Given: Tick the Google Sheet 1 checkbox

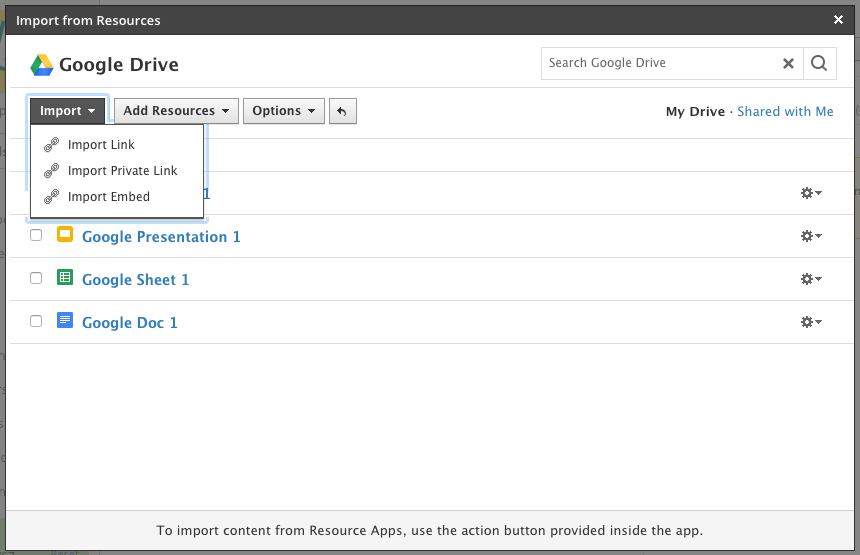Looking at the screenshot, I should click(x=36, y=278).
